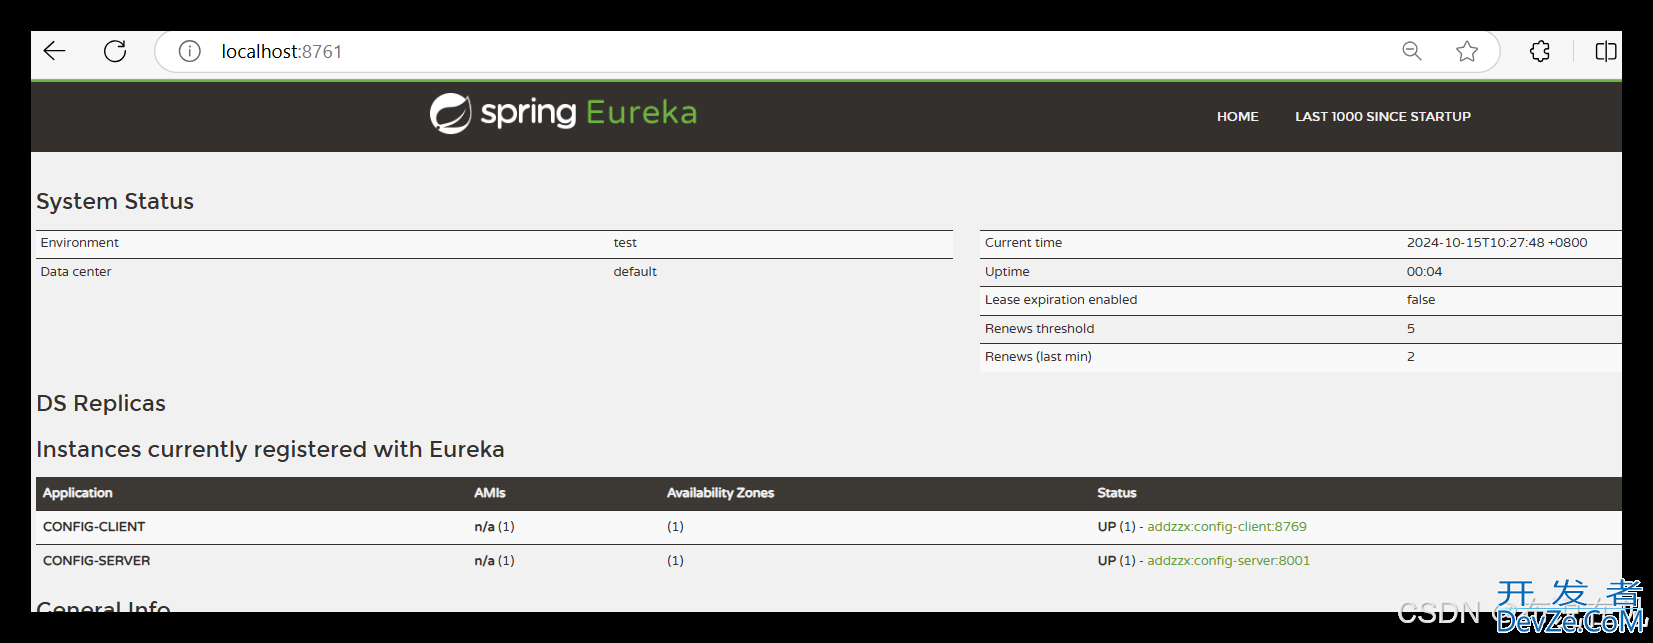The image size is (1653, 643).
Task: Click n/a (1) in CONFIG-SERVER row
Action: [x=494, y=561]
